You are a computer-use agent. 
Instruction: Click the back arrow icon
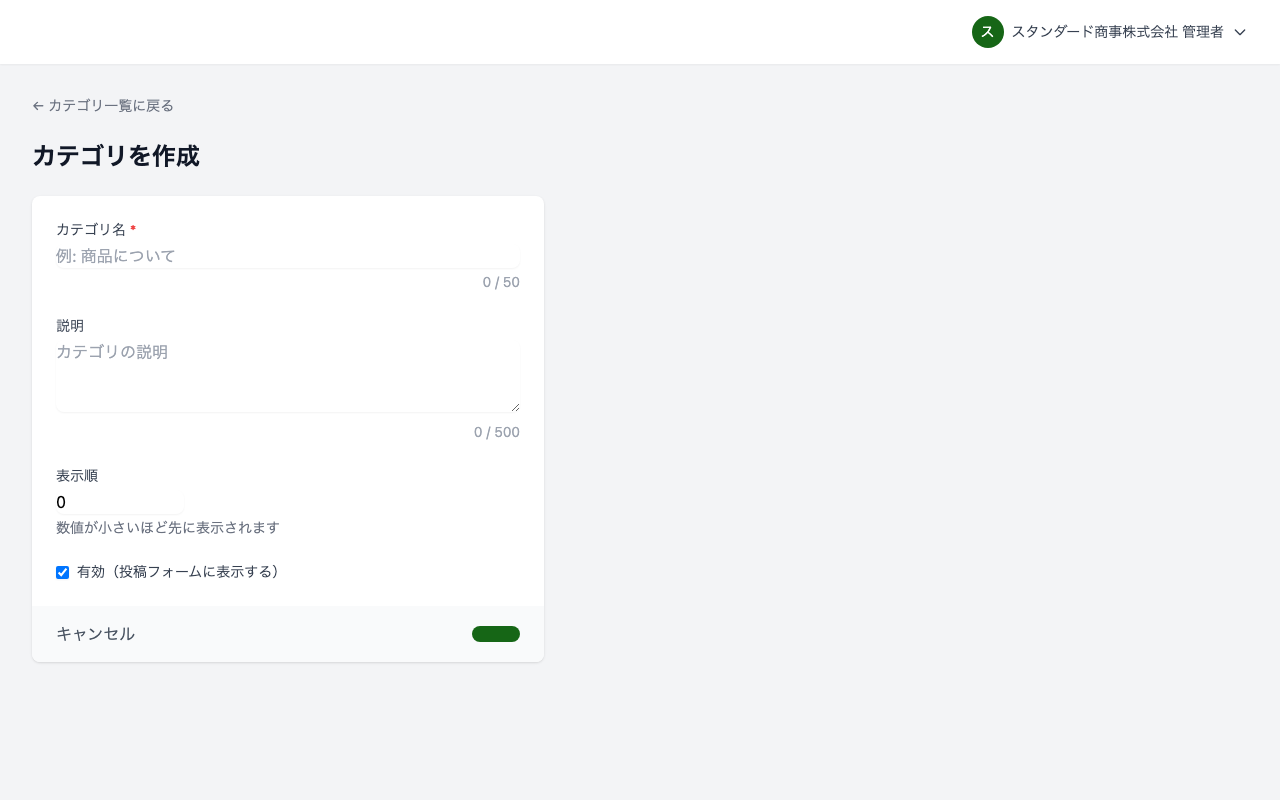point(38,106)
